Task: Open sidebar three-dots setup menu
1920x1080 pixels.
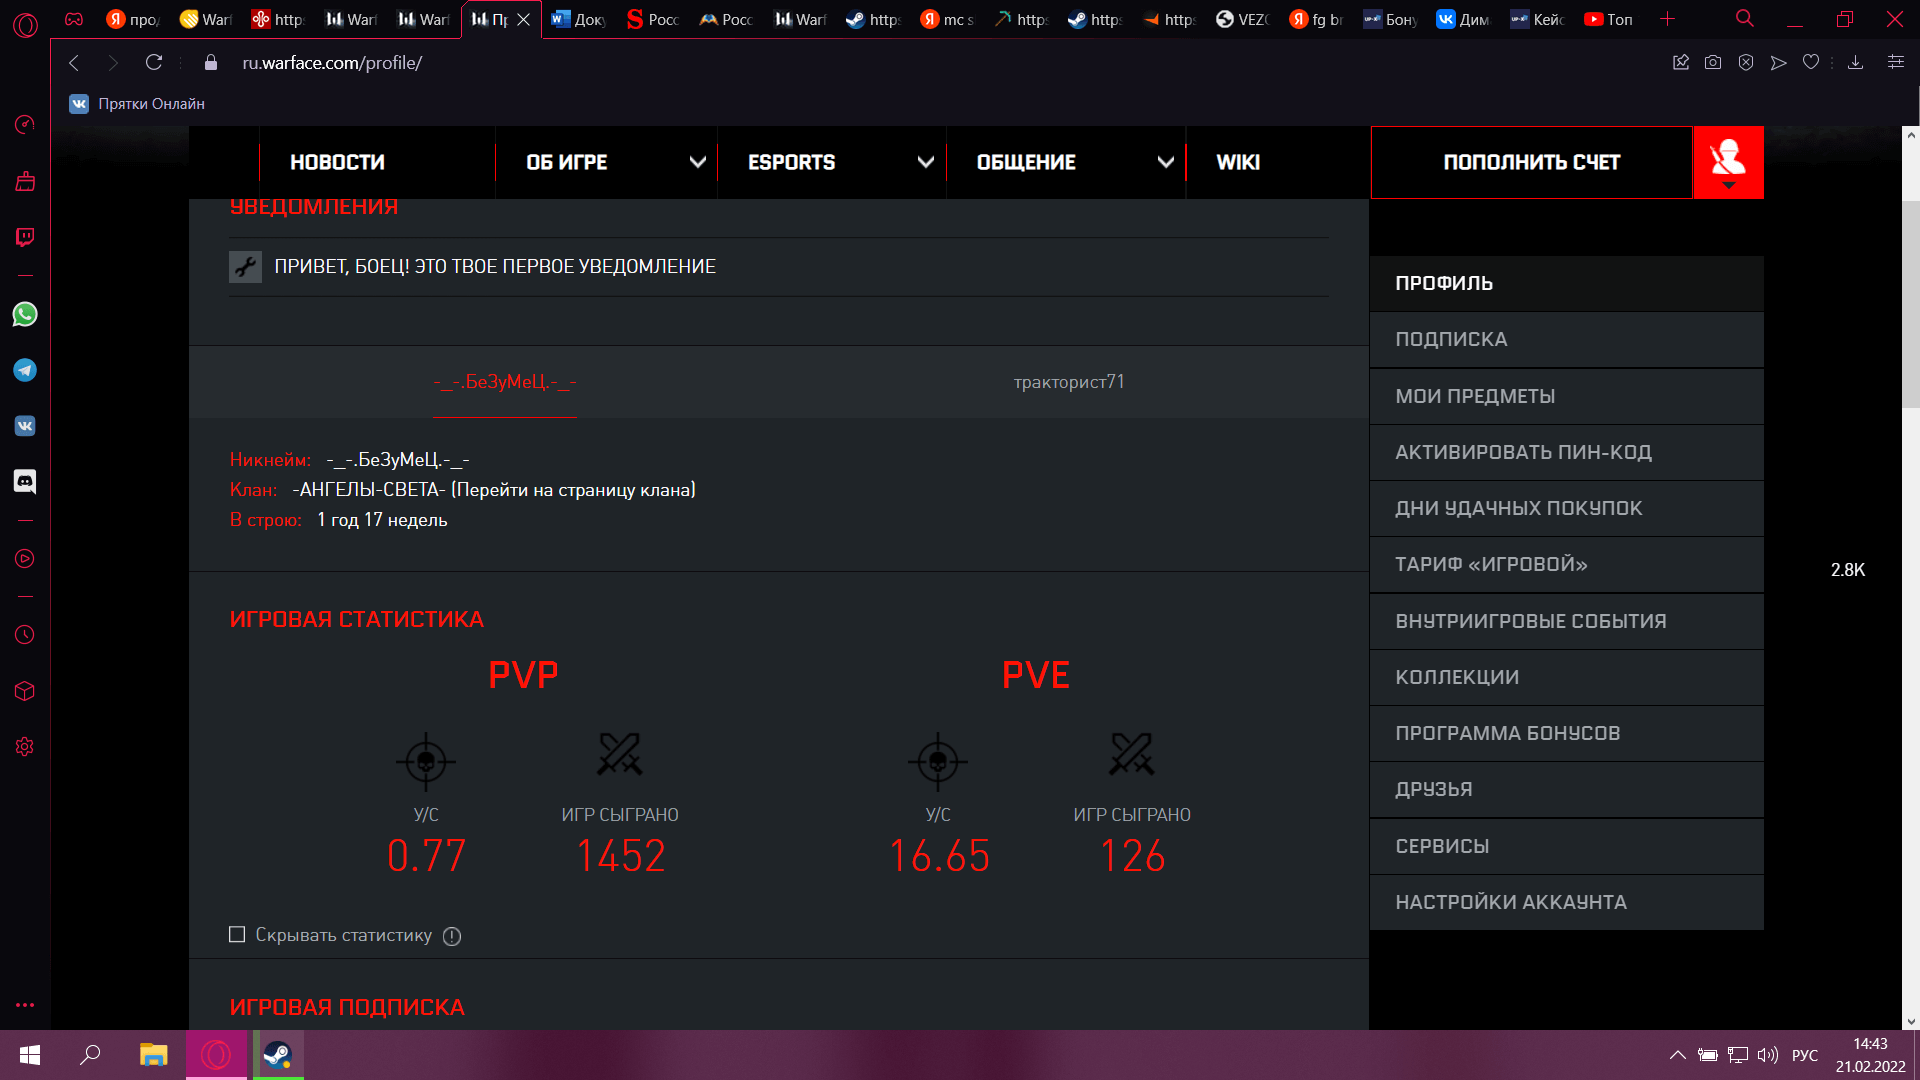Action: coord(25,1005)
